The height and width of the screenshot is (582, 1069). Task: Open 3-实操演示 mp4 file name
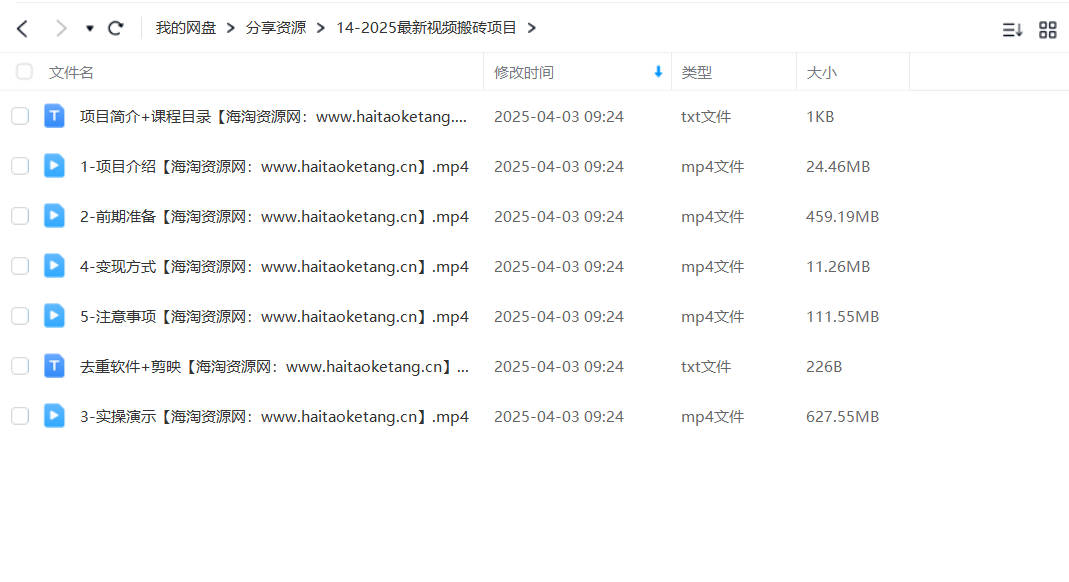pos(274,416)
